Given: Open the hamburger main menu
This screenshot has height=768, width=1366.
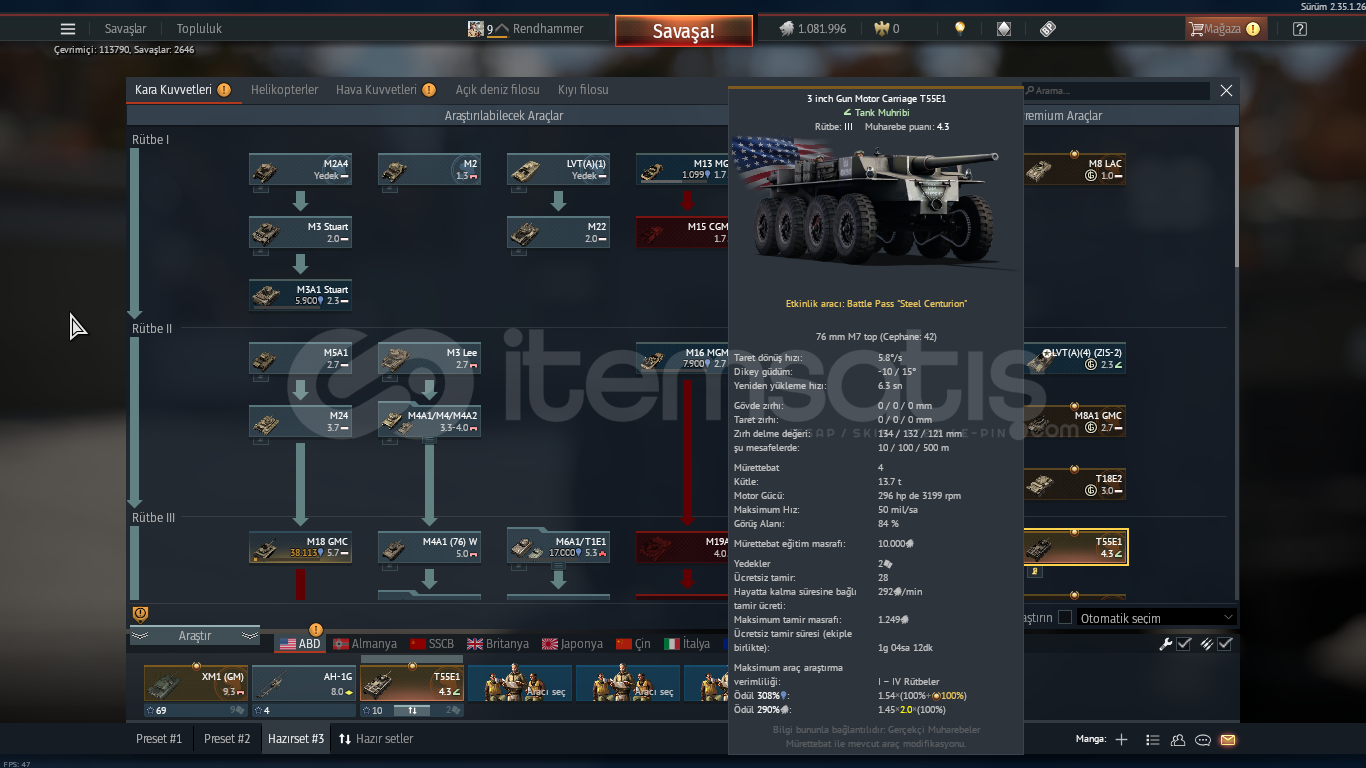Looking at the screenshot, I should point(68,29).
